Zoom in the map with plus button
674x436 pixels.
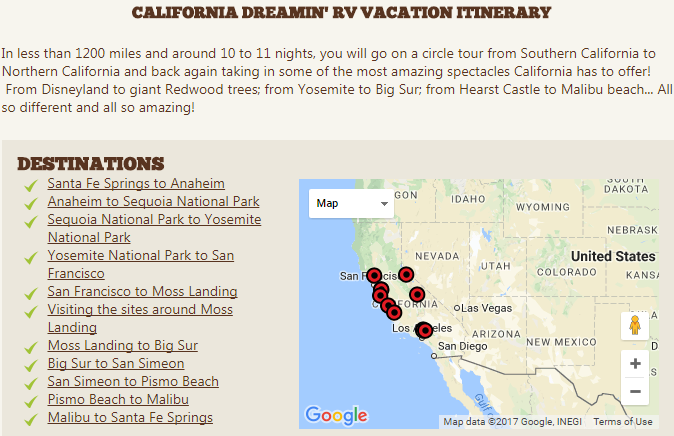(635, 364)
